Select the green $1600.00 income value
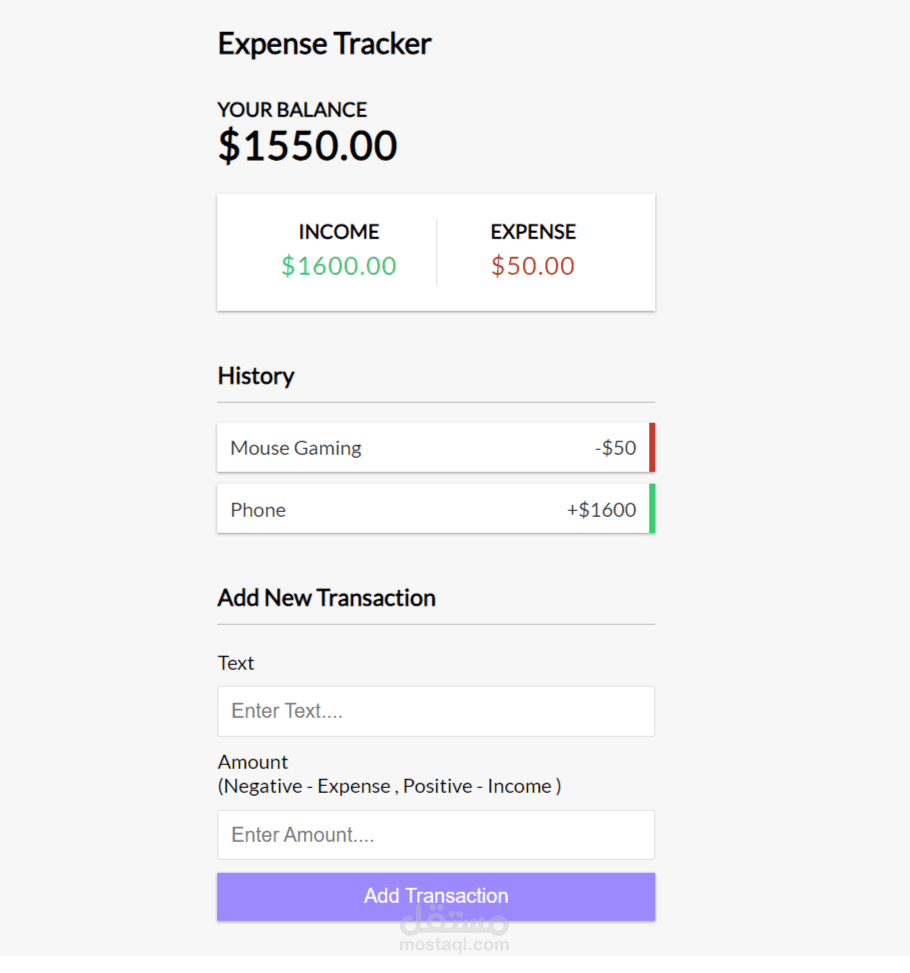Viewport: 910px width, 973px height. click(x=338, y=266)
